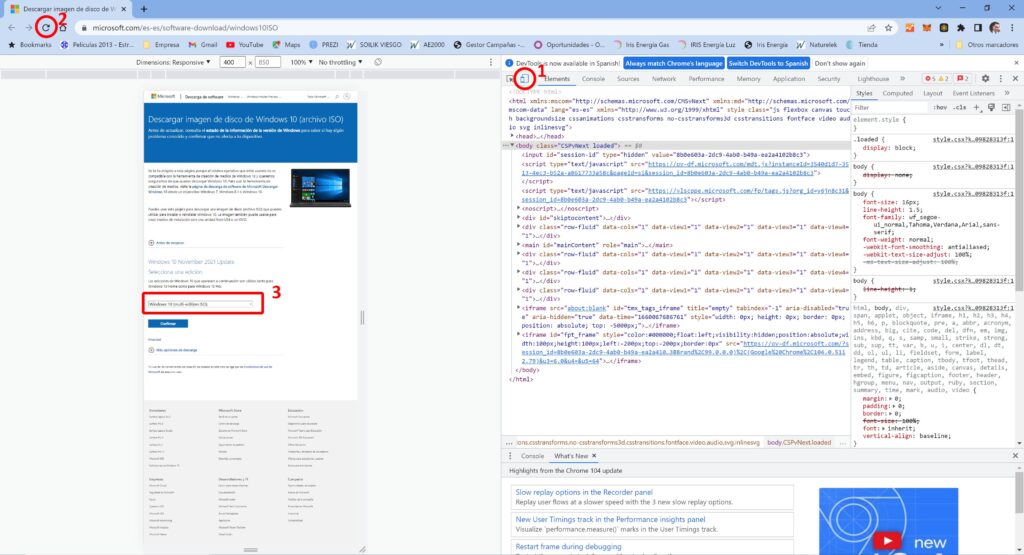Open a new browser tab
The width and height of the screenshot is (1024, 555).
point(144,8)
